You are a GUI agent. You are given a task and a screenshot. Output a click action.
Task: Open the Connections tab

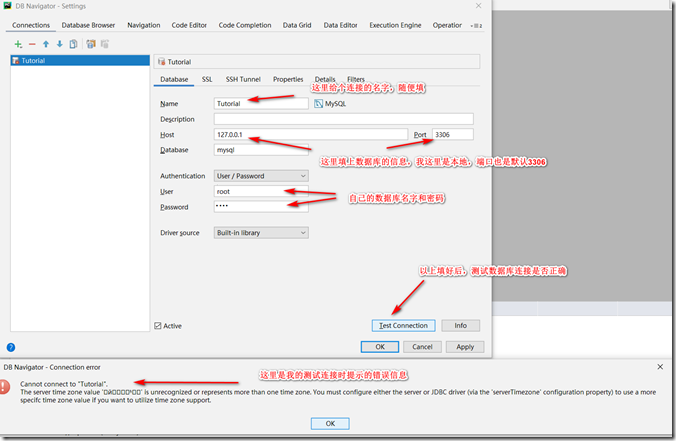(31, 25)
